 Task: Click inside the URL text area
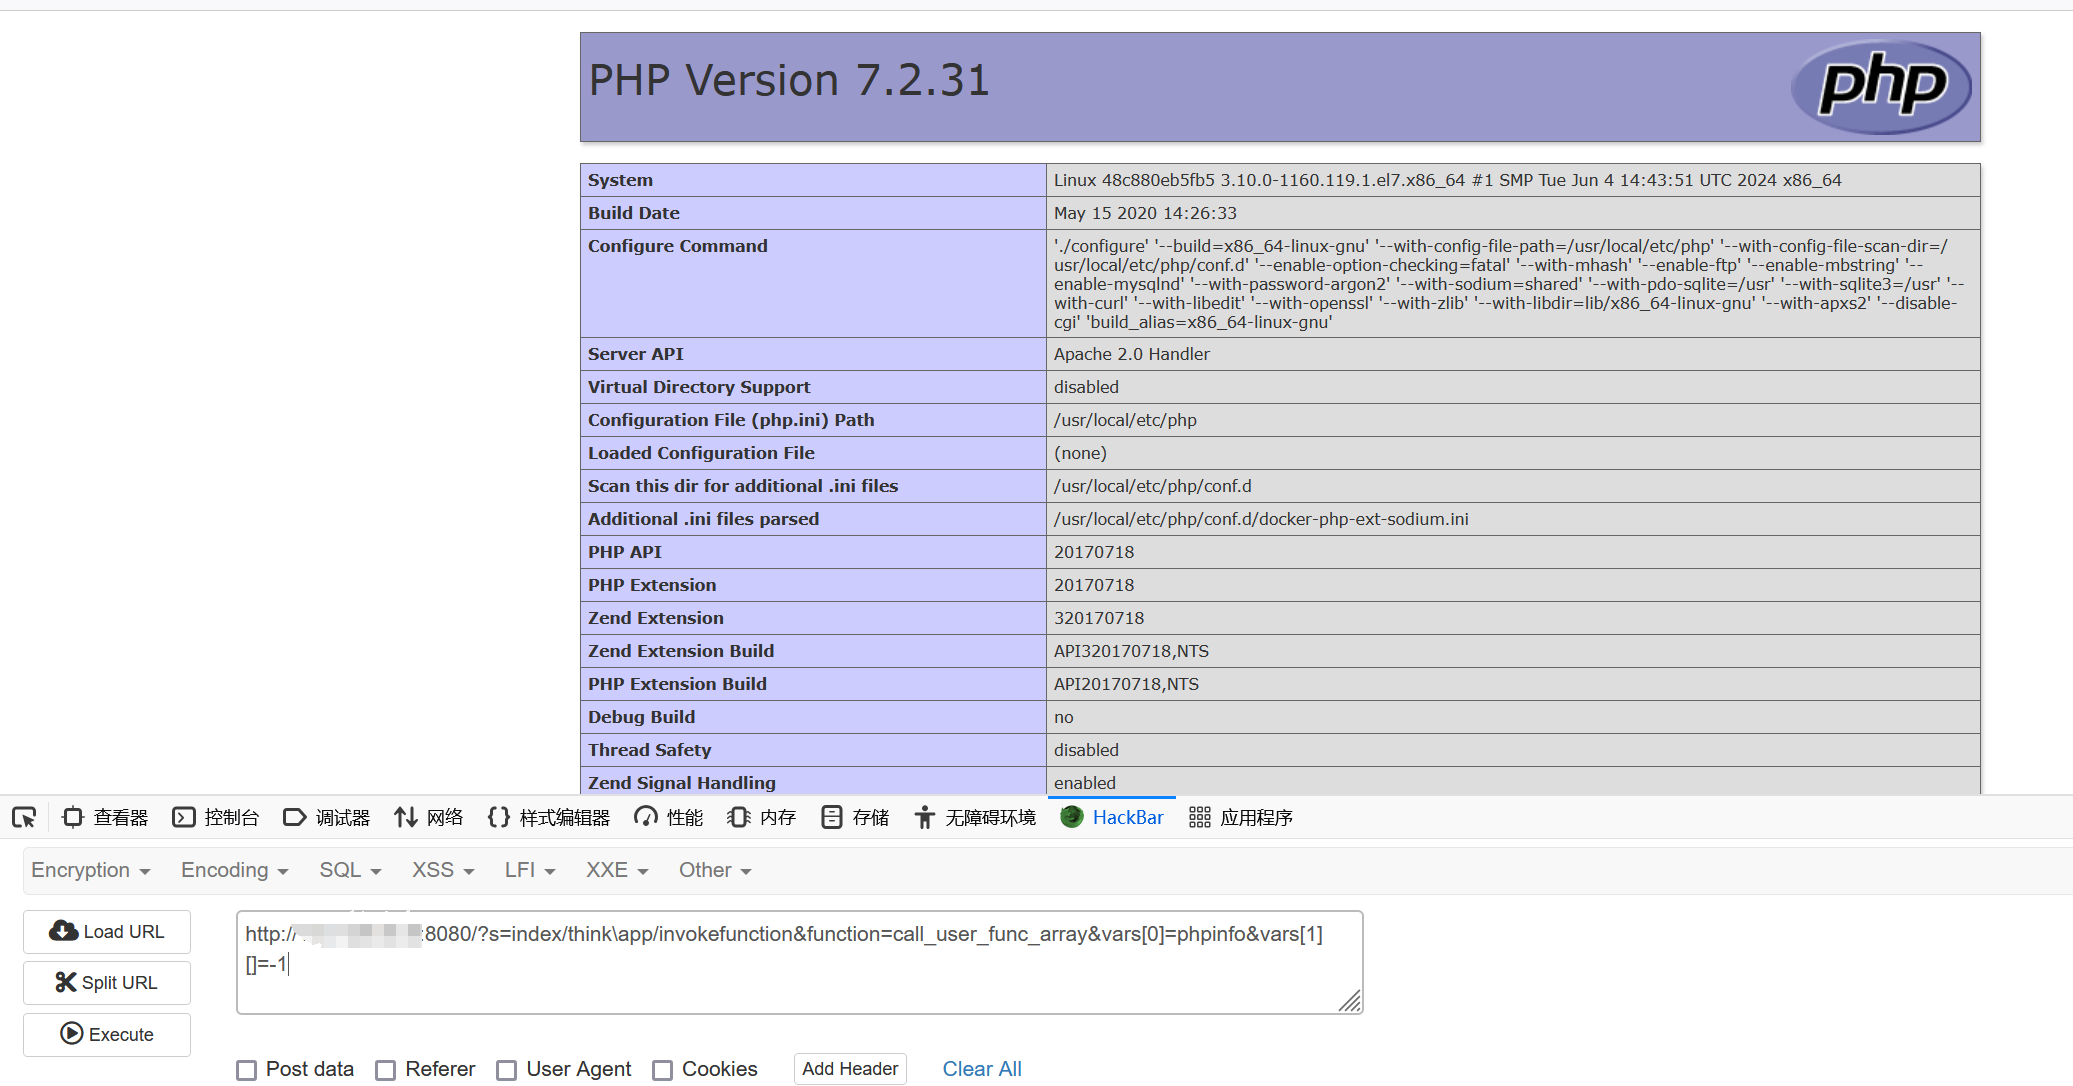pos(800,962)
